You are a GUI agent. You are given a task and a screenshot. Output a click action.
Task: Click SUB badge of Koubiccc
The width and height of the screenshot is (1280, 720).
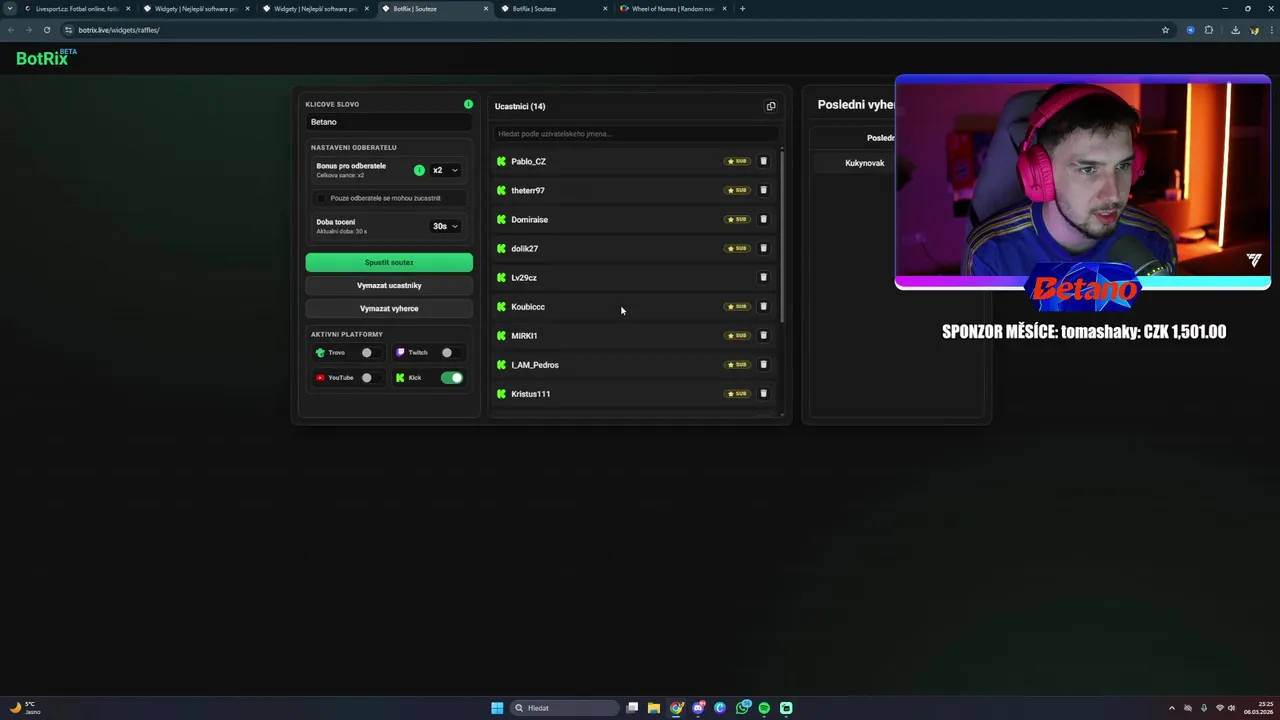click(738, 306)
